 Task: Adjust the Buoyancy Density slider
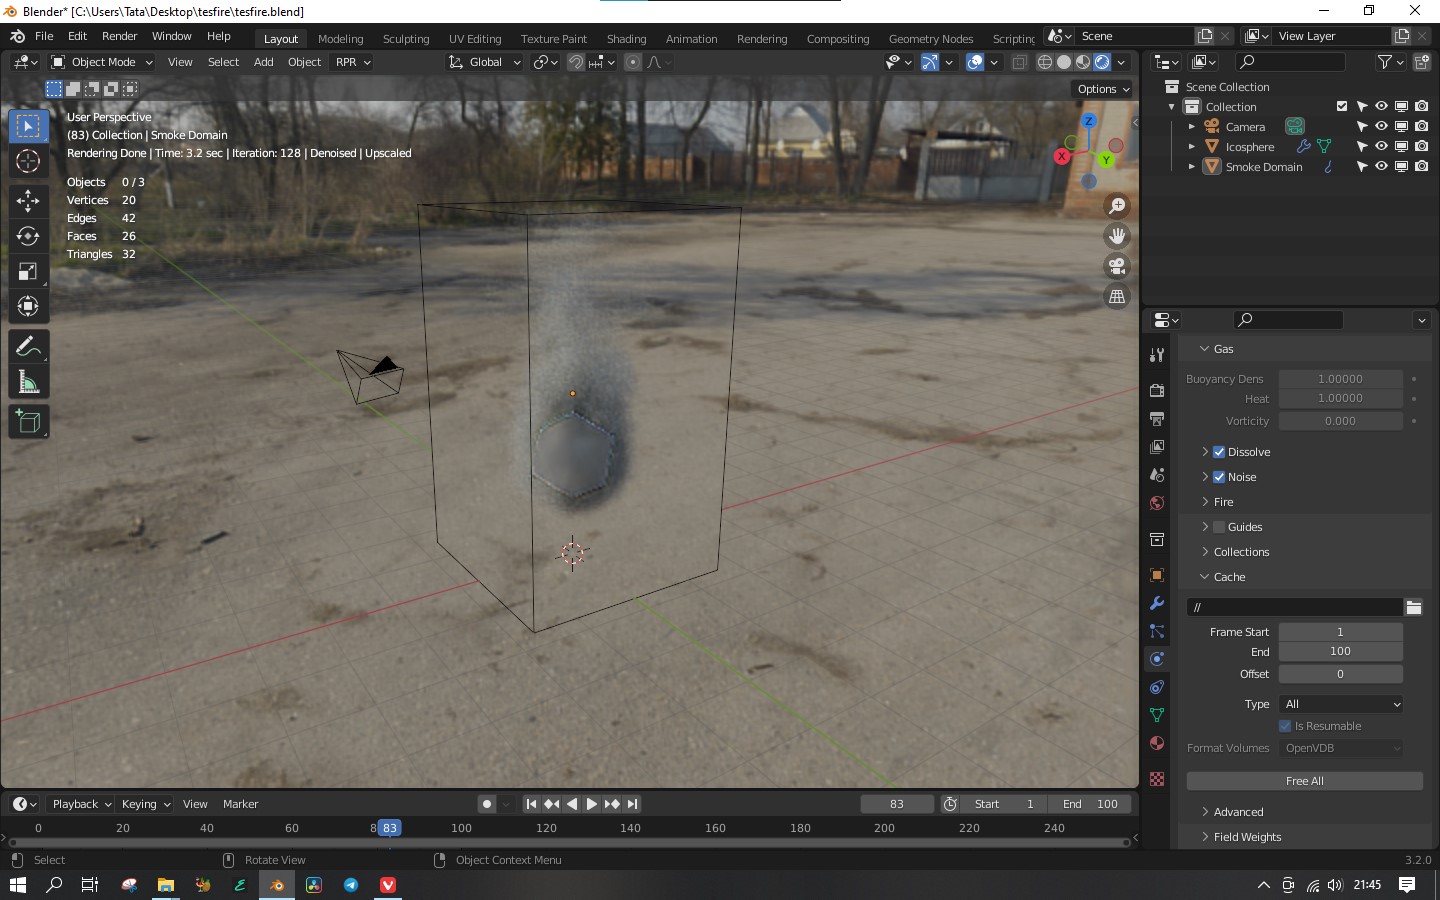point(1341,379)
